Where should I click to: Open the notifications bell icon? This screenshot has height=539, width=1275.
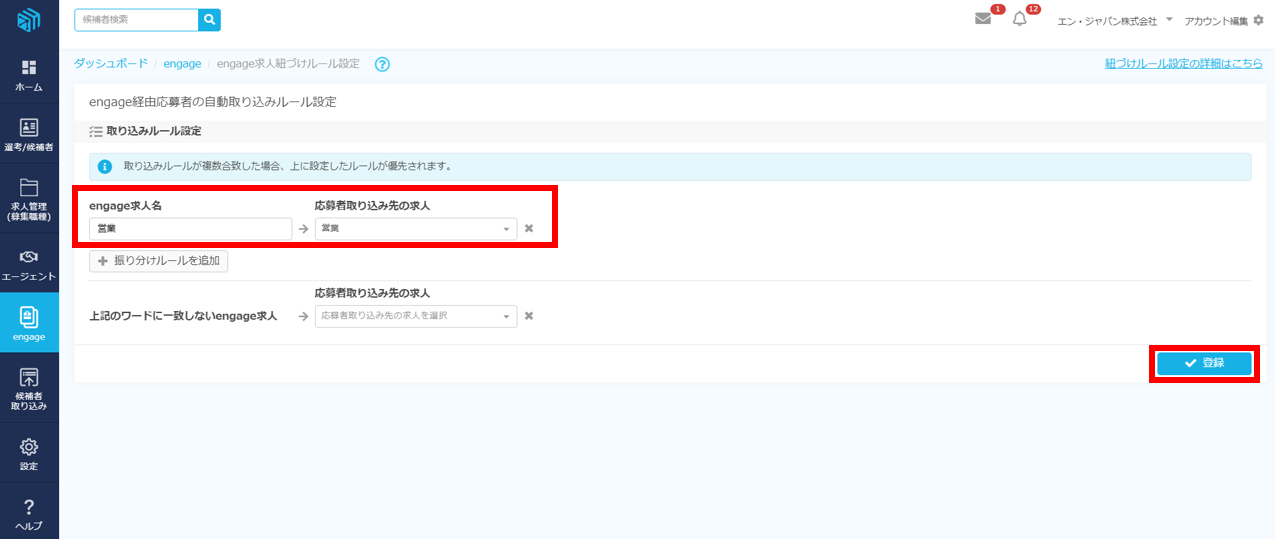[x=1020, y=19]
